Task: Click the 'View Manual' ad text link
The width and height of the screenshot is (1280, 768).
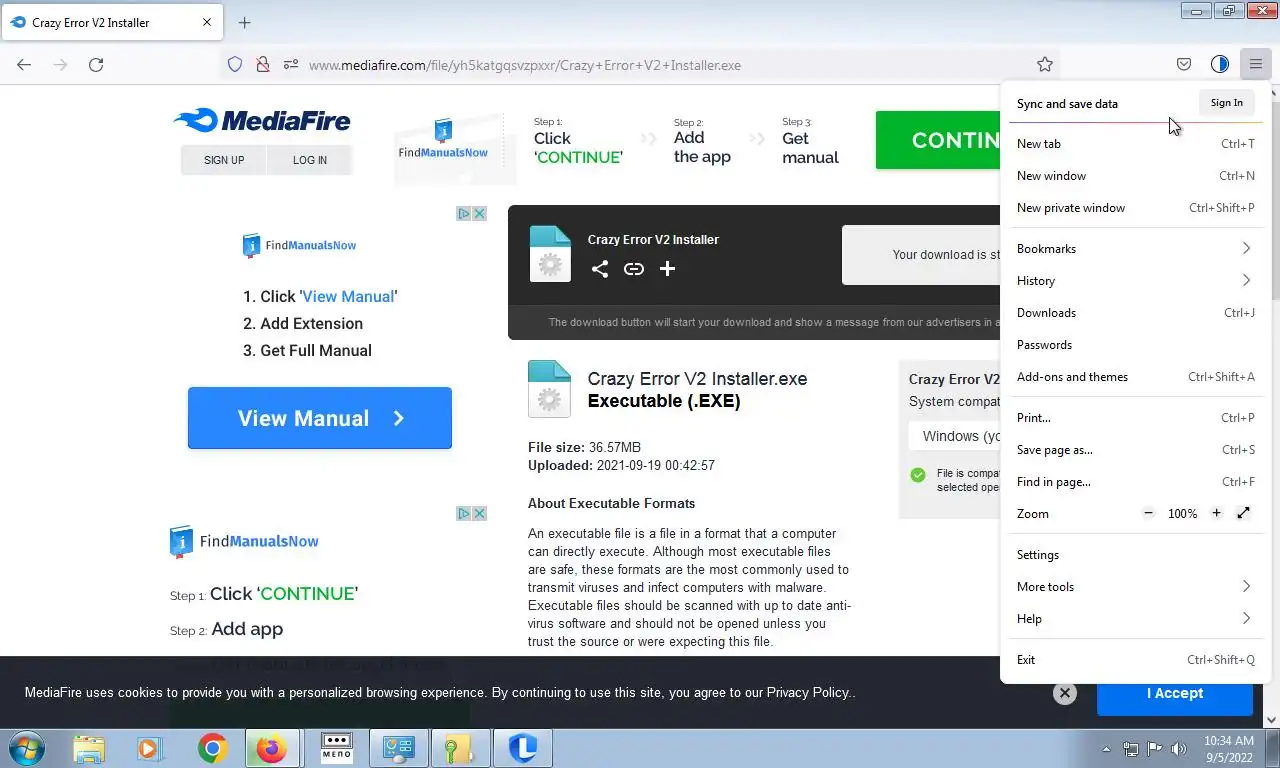Action: (348, 296)
